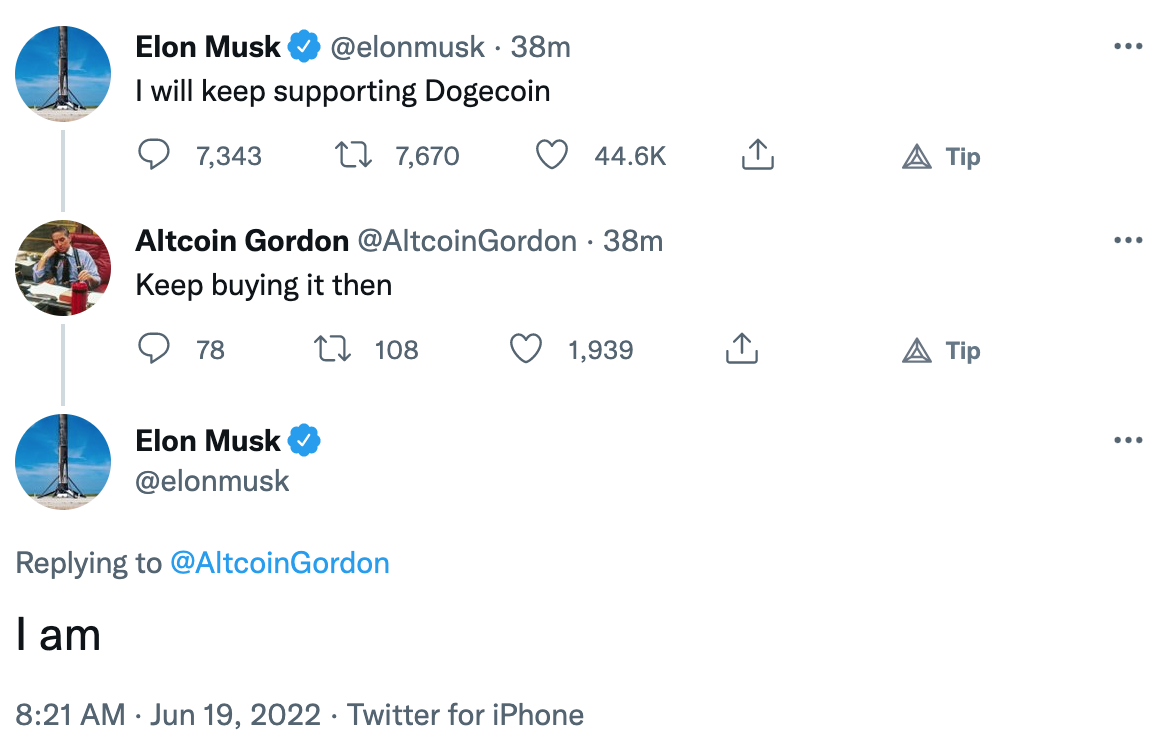Open the Altcoin Gordon display name
Viewport: 1170px width, 752px height.
tap(242, 241)
